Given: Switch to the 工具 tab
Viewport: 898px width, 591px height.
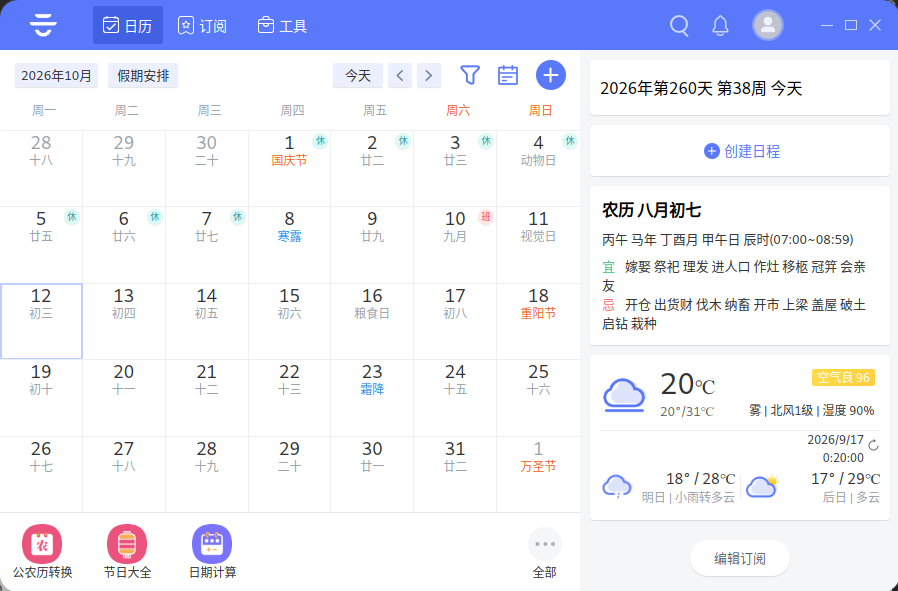Looking at the screenshot, I should click(282, 25).
